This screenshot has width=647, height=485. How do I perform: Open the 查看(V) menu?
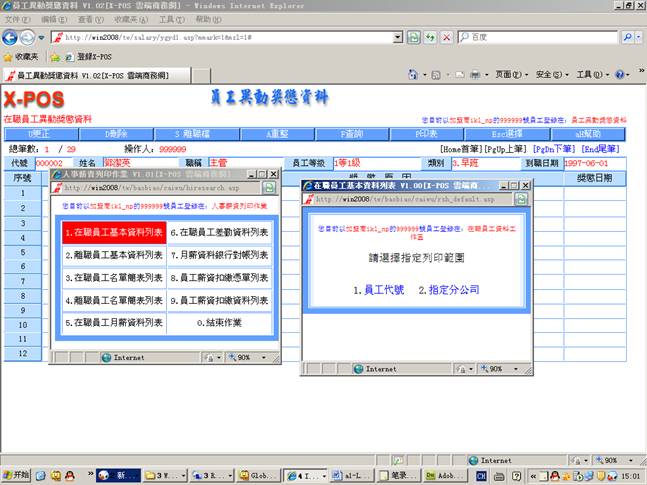click(90, 19)
